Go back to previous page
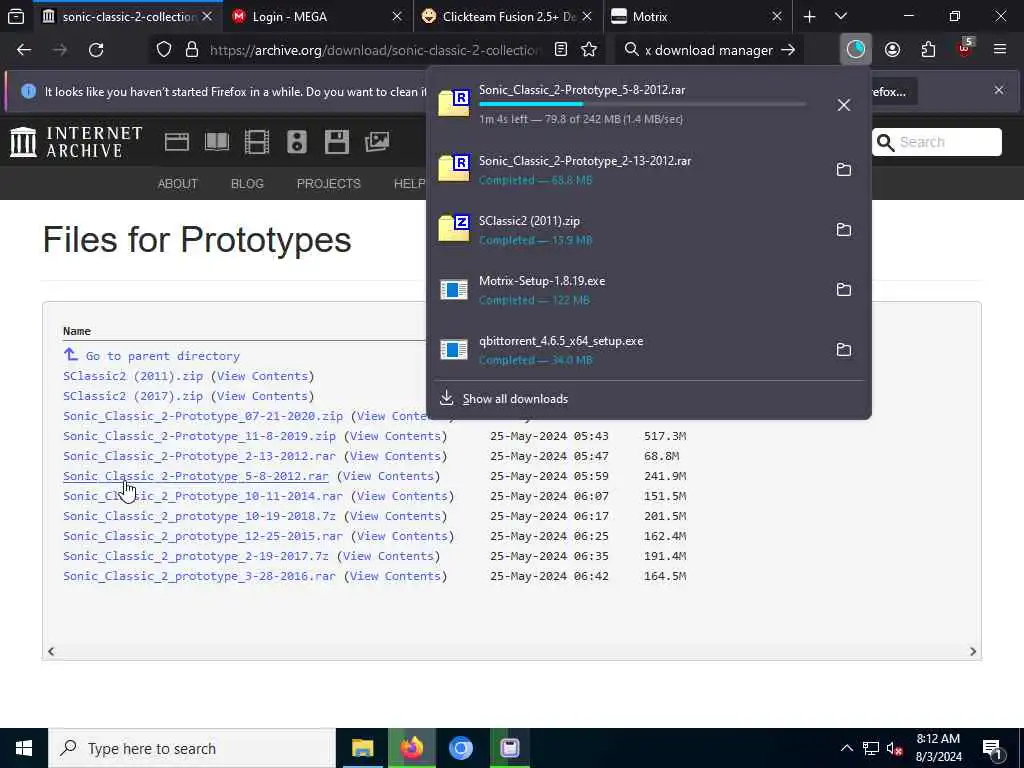1024x768 pixels. coord(24,50)
